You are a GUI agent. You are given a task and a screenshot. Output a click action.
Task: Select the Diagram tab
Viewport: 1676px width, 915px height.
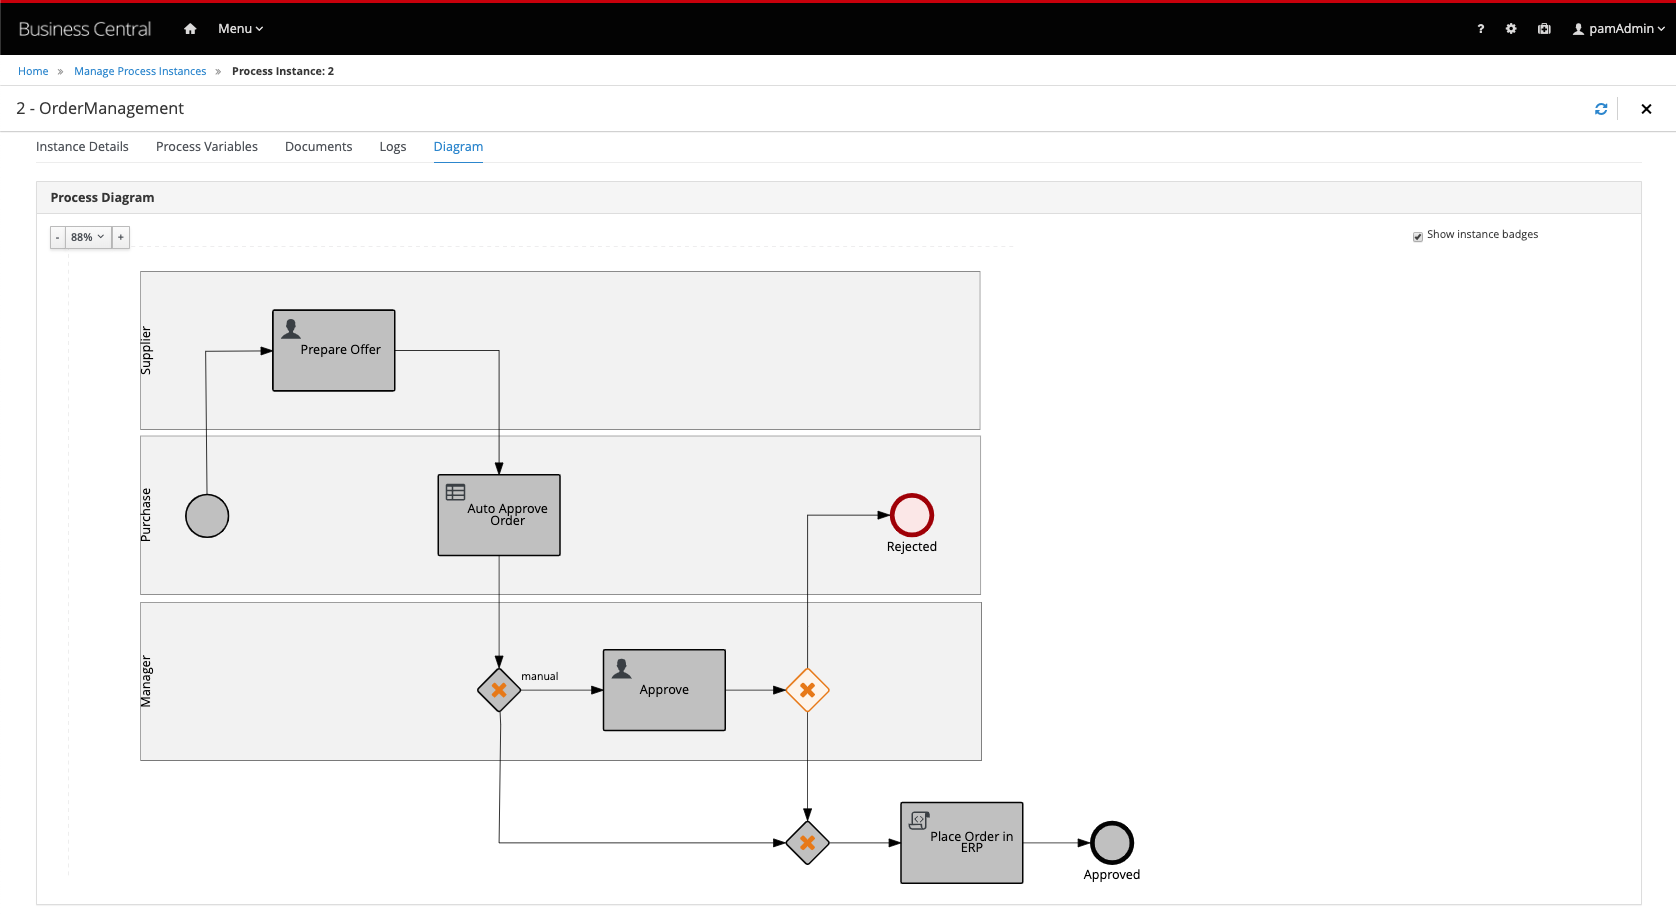coord(458,147)
